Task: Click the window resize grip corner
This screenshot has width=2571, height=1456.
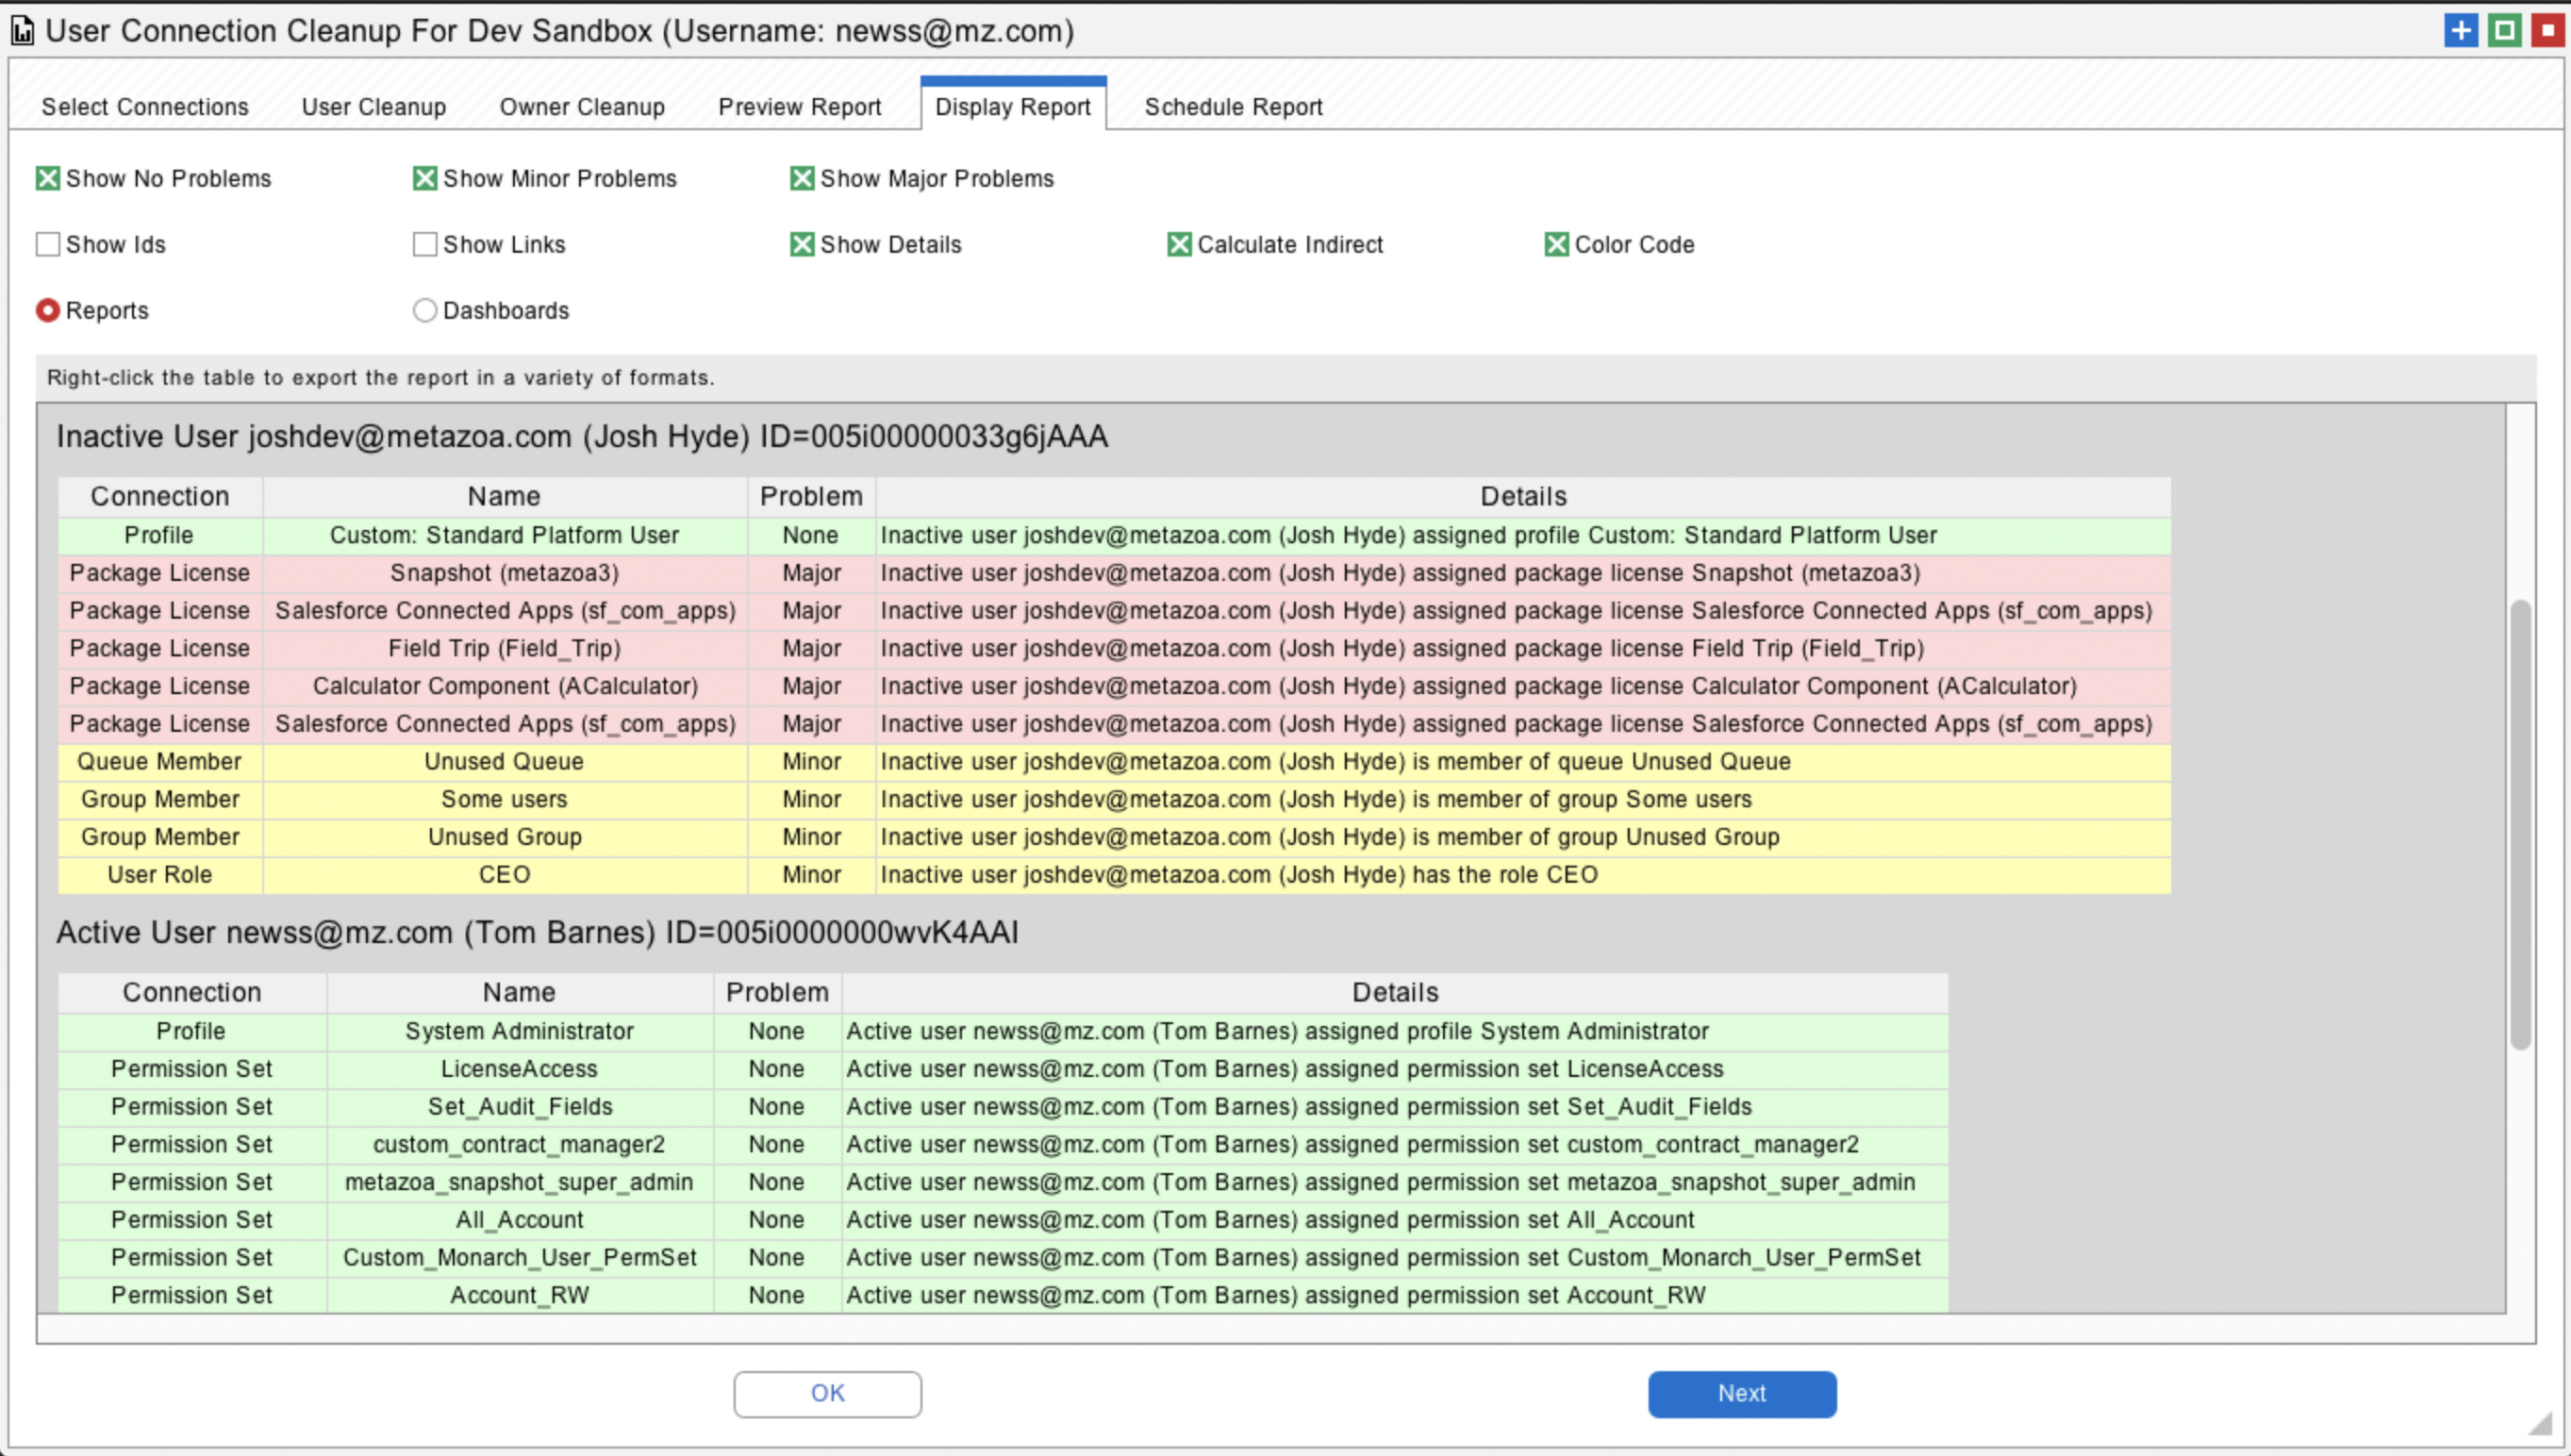Action: click(x=2539, y=1423)
